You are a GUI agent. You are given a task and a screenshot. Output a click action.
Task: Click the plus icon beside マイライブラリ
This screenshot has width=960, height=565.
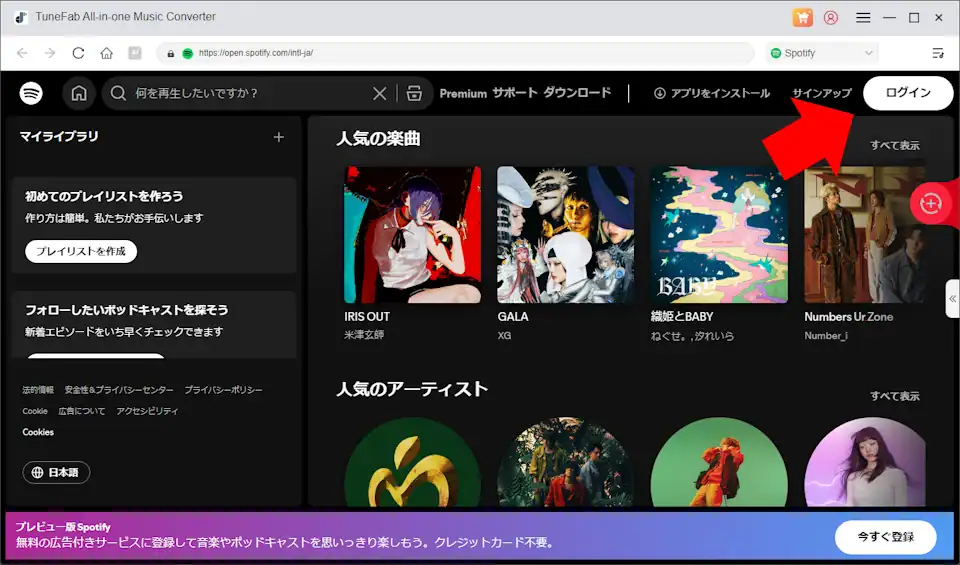279,137
